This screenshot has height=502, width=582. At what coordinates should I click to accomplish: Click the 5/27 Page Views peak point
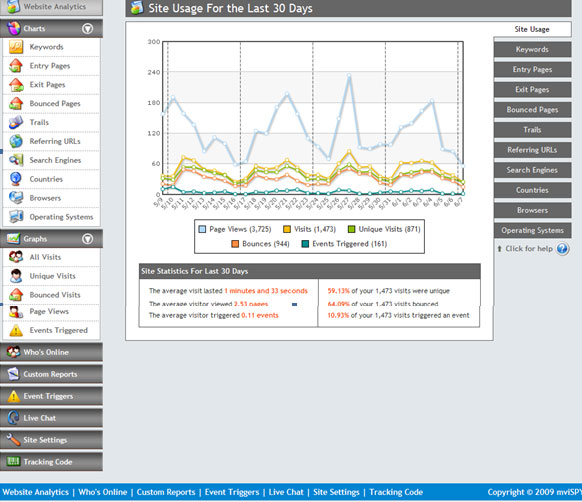[x=349, y=75]
